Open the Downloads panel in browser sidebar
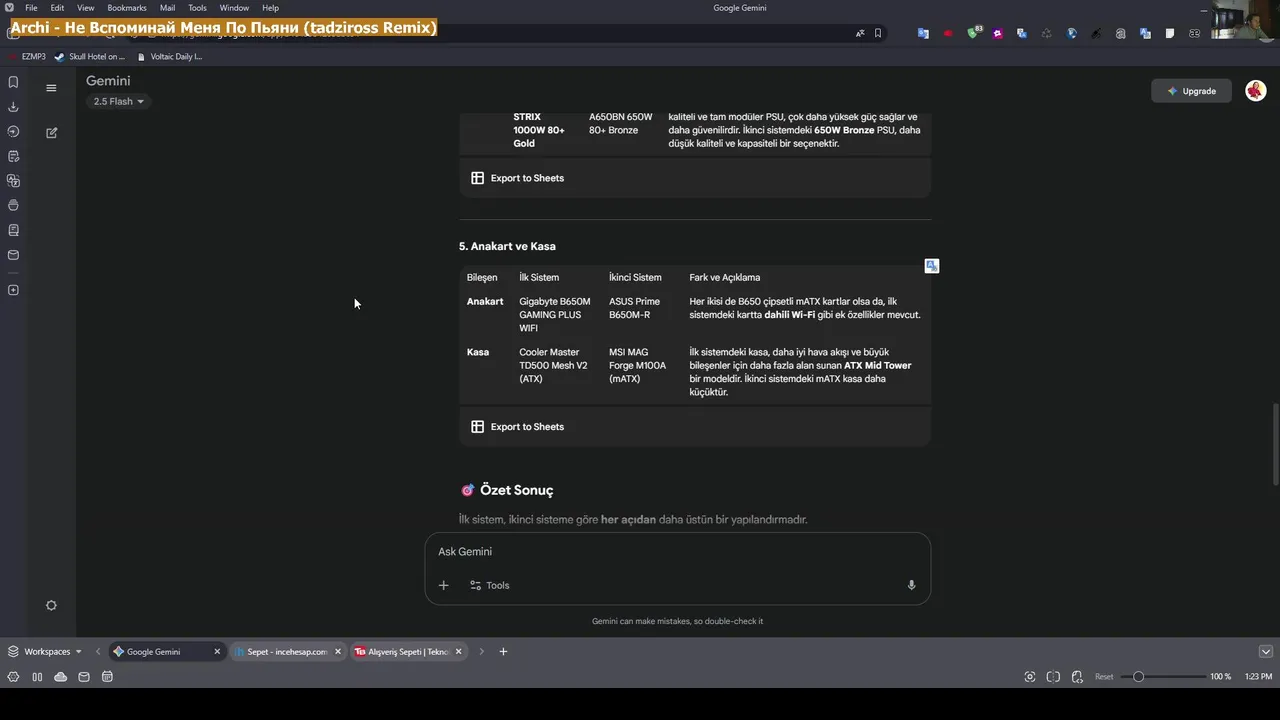 tap(13, 107)
